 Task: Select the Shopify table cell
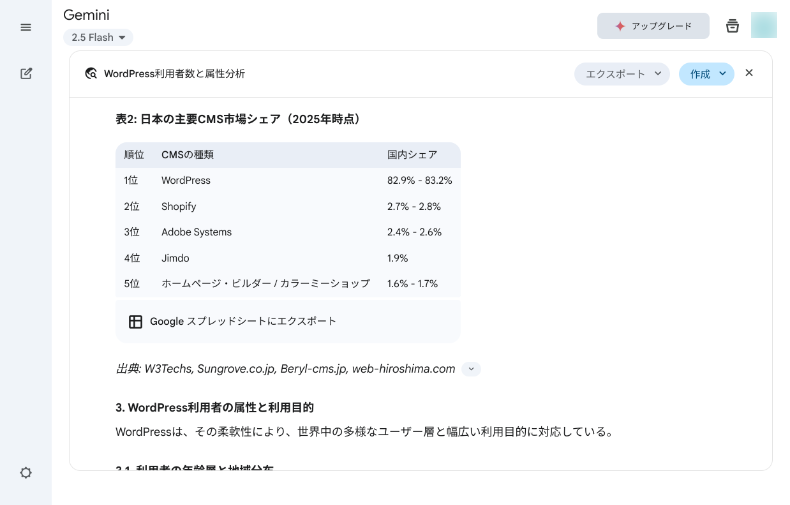(x=178, y=207)
